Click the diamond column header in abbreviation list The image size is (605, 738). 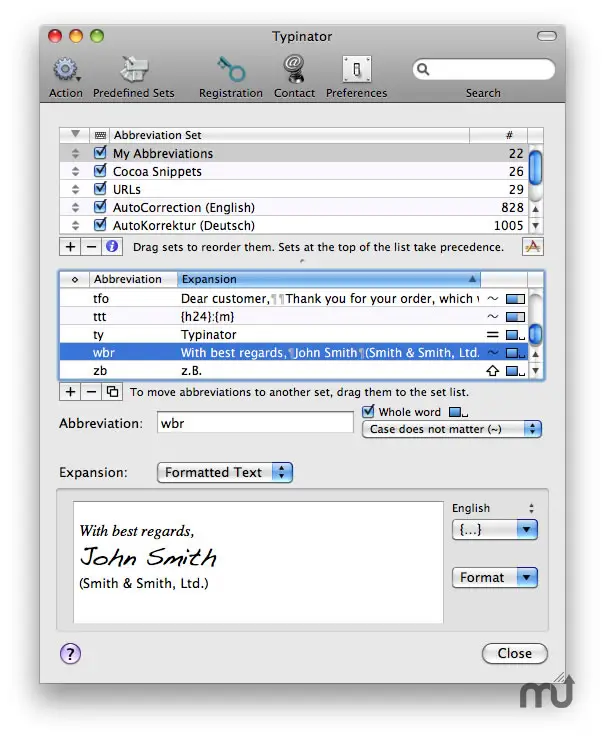74,280
